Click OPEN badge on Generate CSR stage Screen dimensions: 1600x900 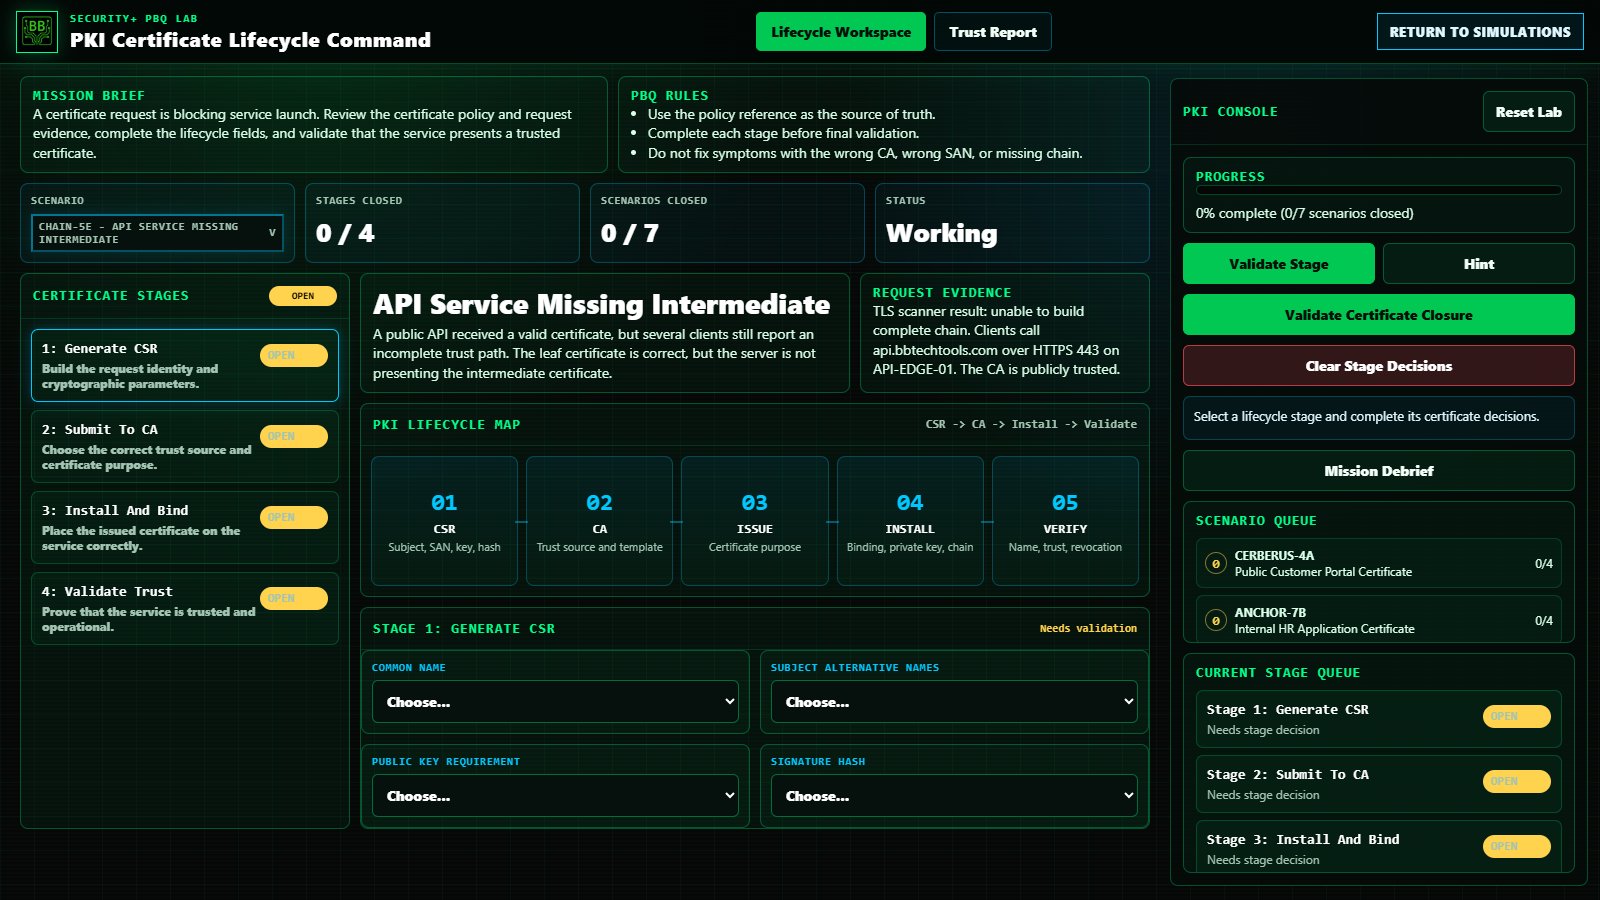point(294,356)
